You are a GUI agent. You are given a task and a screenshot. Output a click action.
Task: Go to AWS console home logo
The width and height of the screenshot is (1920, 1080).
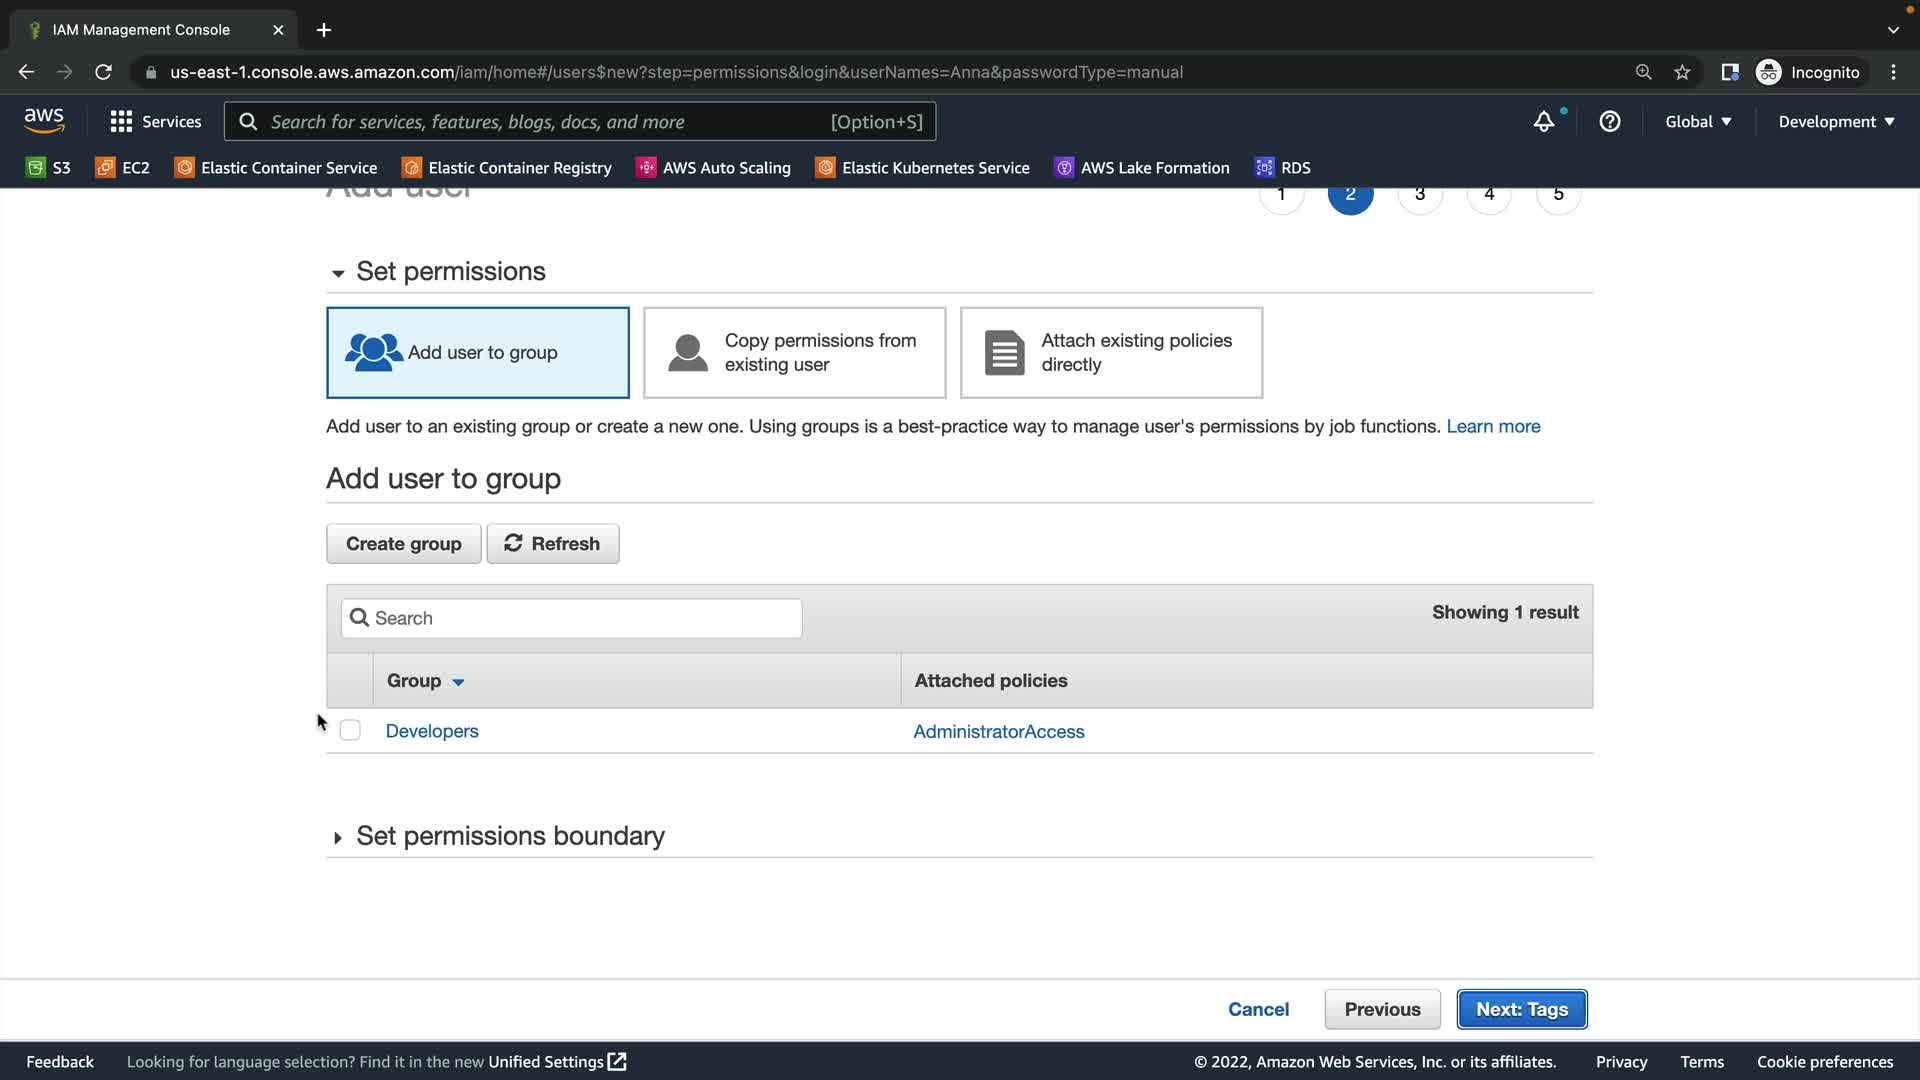click(x=44, y=121)
